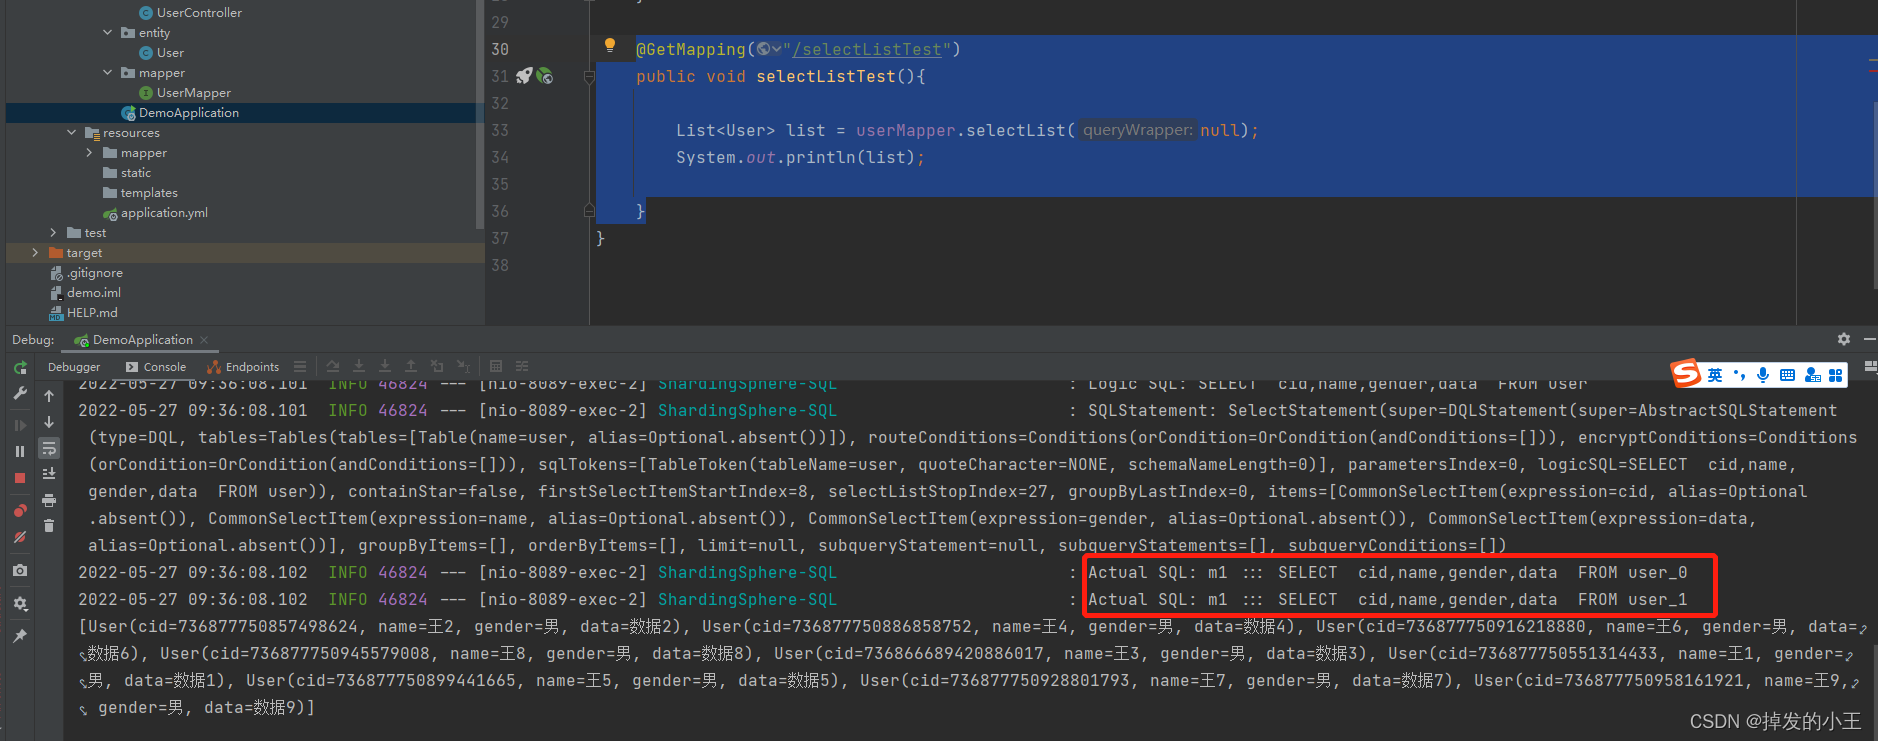Switch to the Debugger tab
Screen dimensions: 1878x741
[x=74, y=367]
